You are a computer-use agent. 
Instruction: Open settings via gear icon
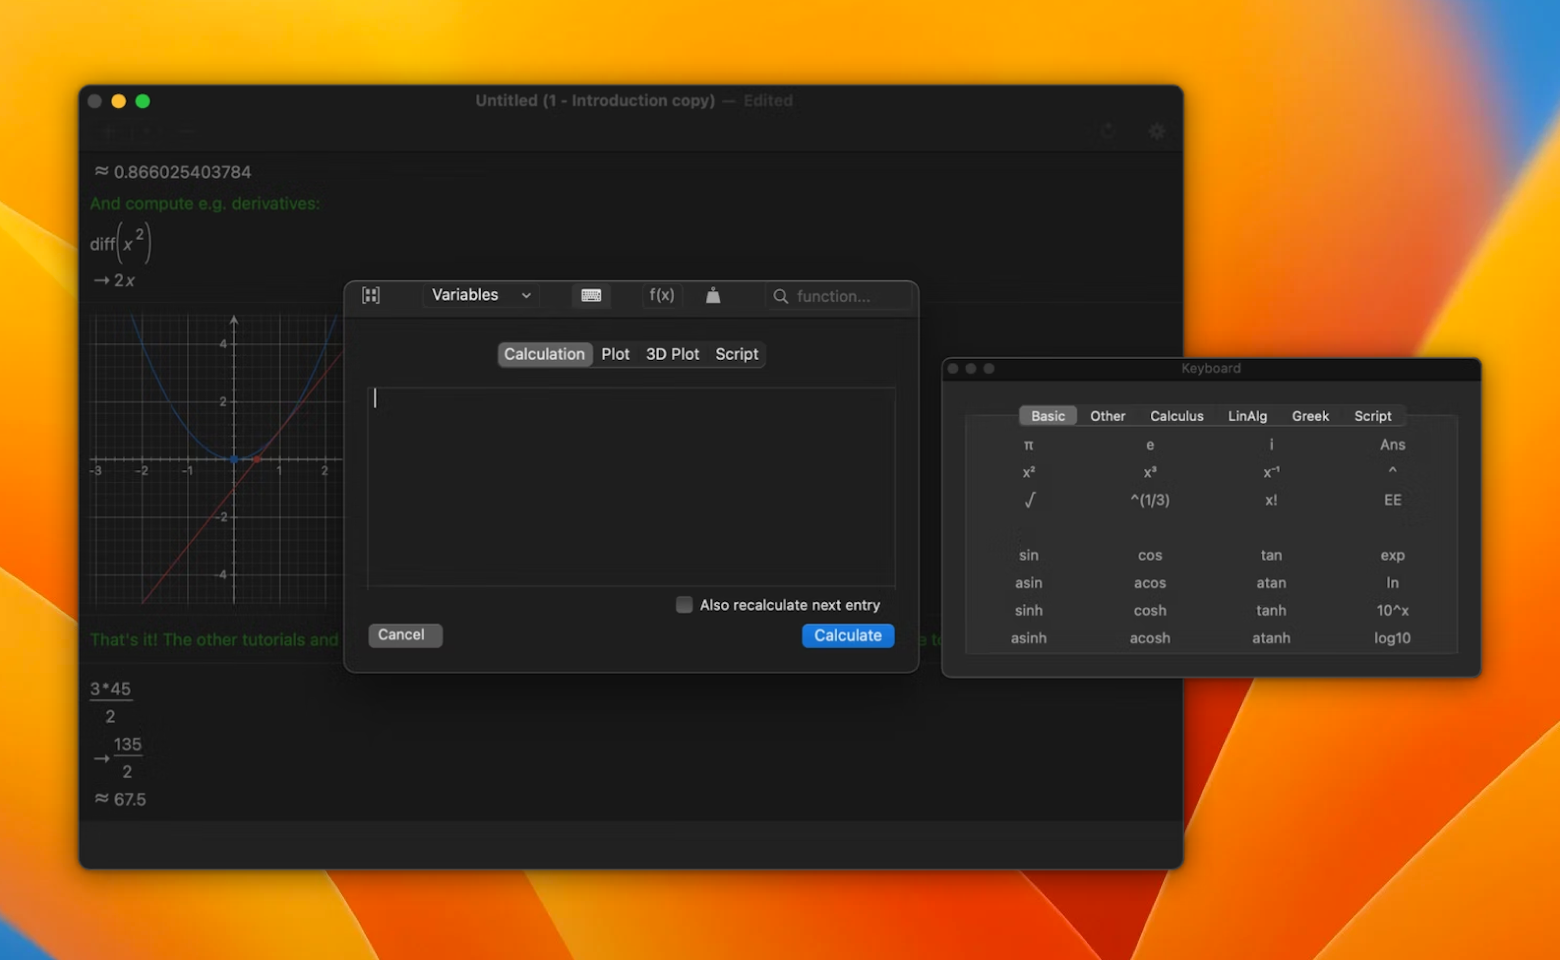pyautogui.click(x=1156, y=131)
